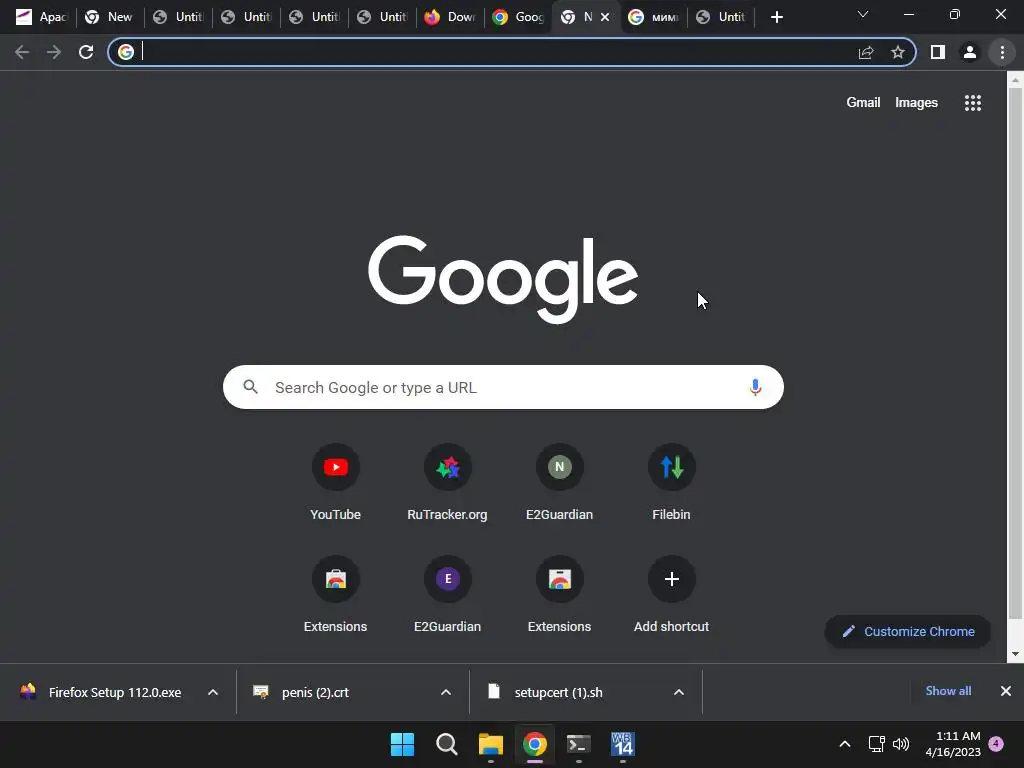Open Google apps grid
1024x768 pixels.
tap(973, 103)
